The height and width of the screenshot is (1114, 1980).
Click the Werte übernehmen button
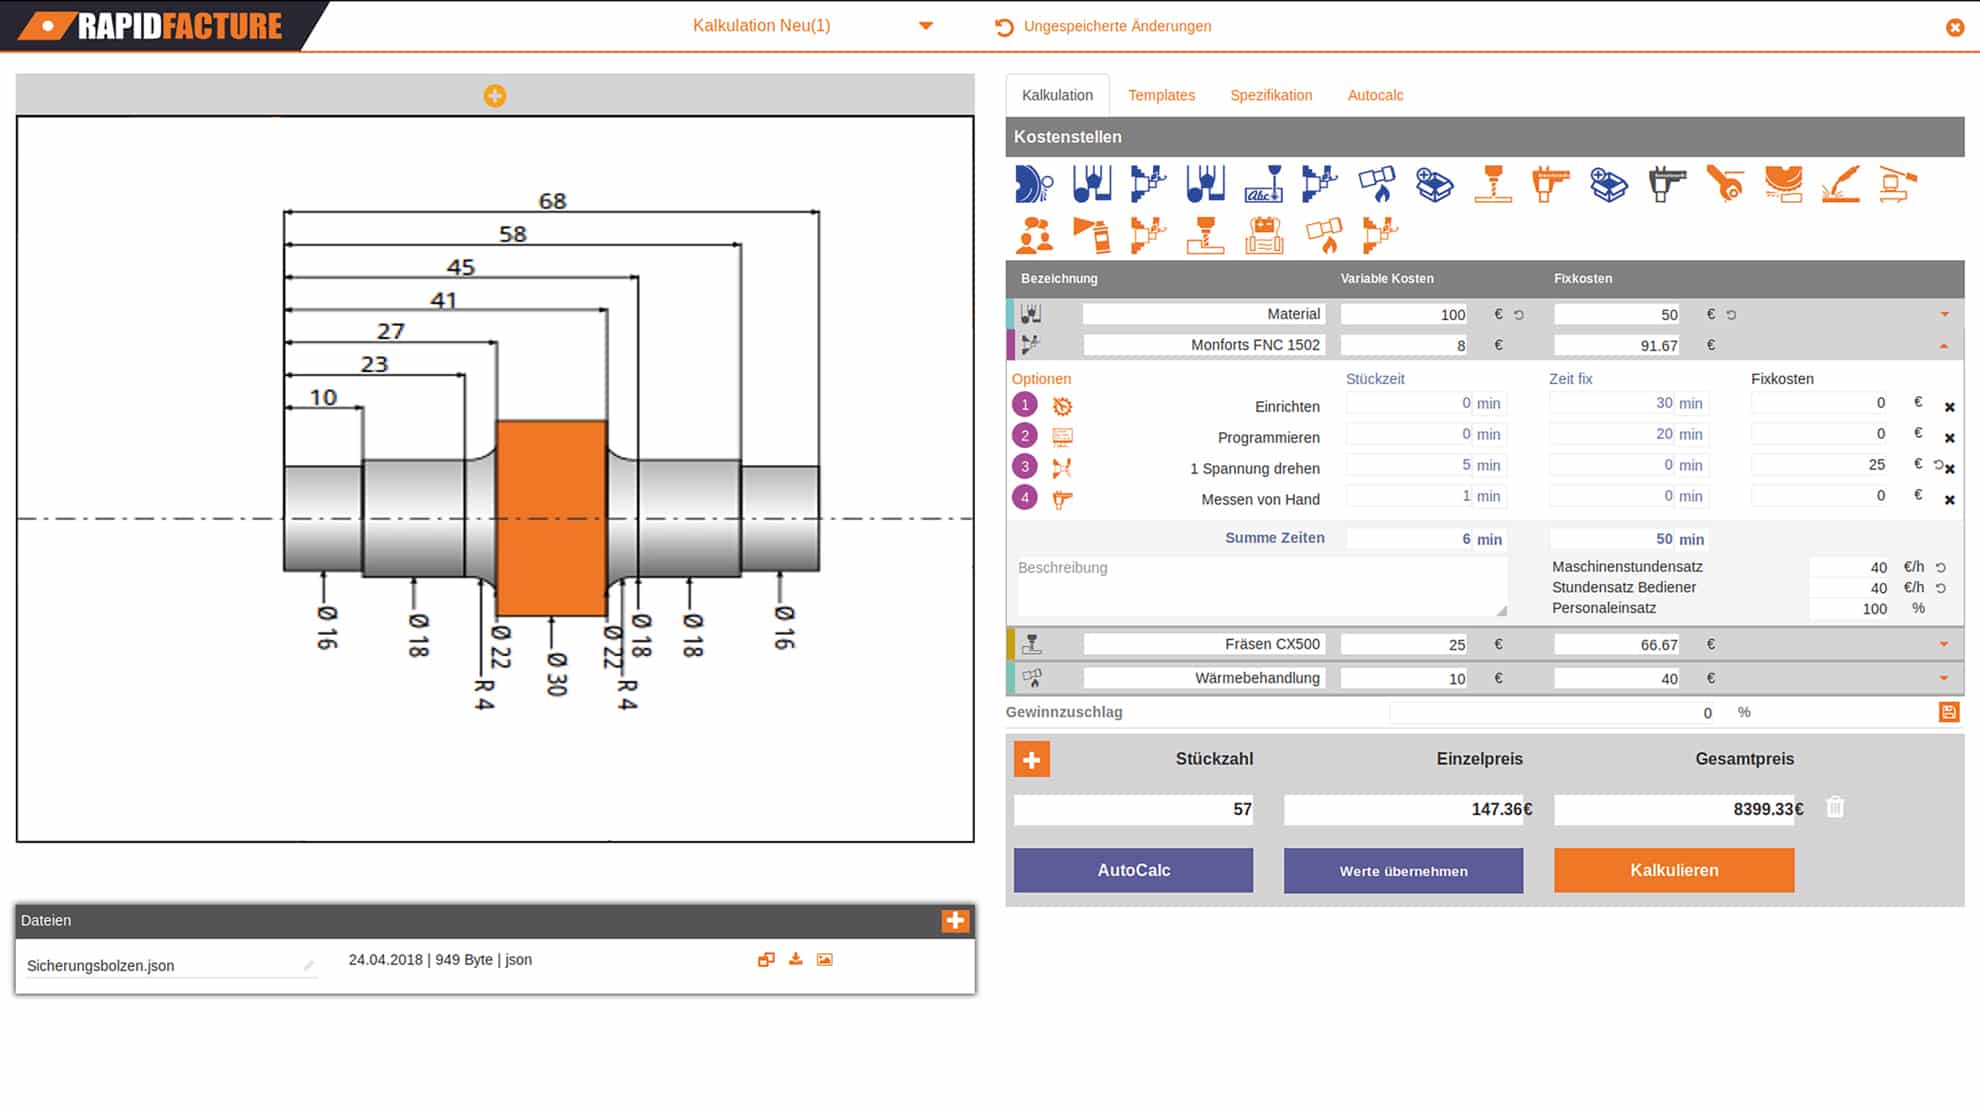point(1403,870)
